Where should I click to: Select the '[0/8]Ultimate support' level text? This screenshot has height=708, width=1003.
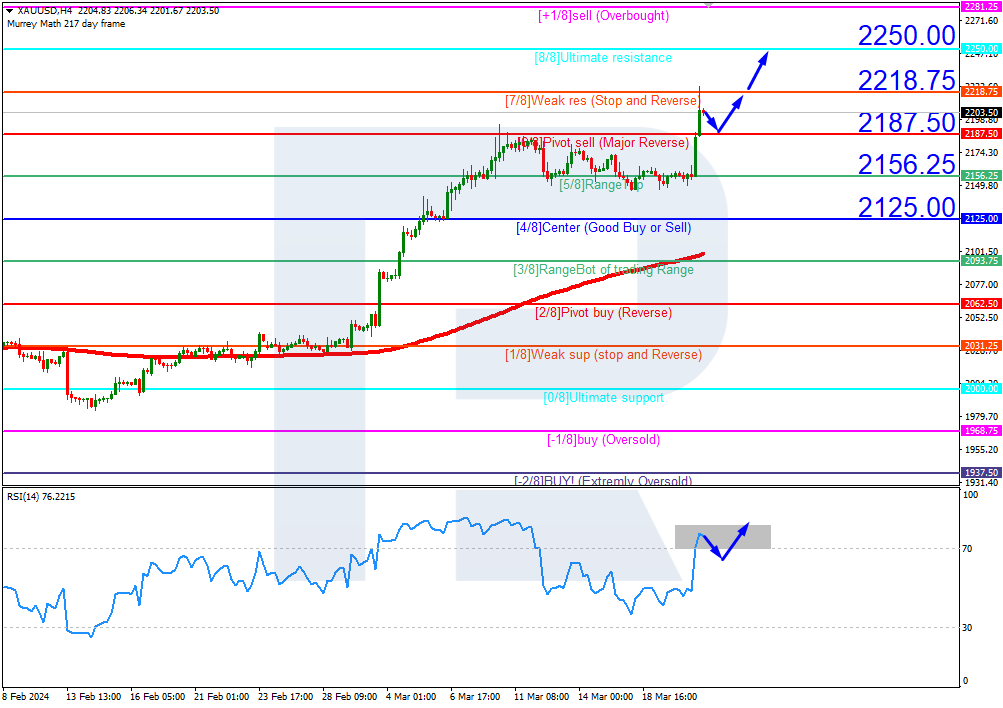[603, 398]
